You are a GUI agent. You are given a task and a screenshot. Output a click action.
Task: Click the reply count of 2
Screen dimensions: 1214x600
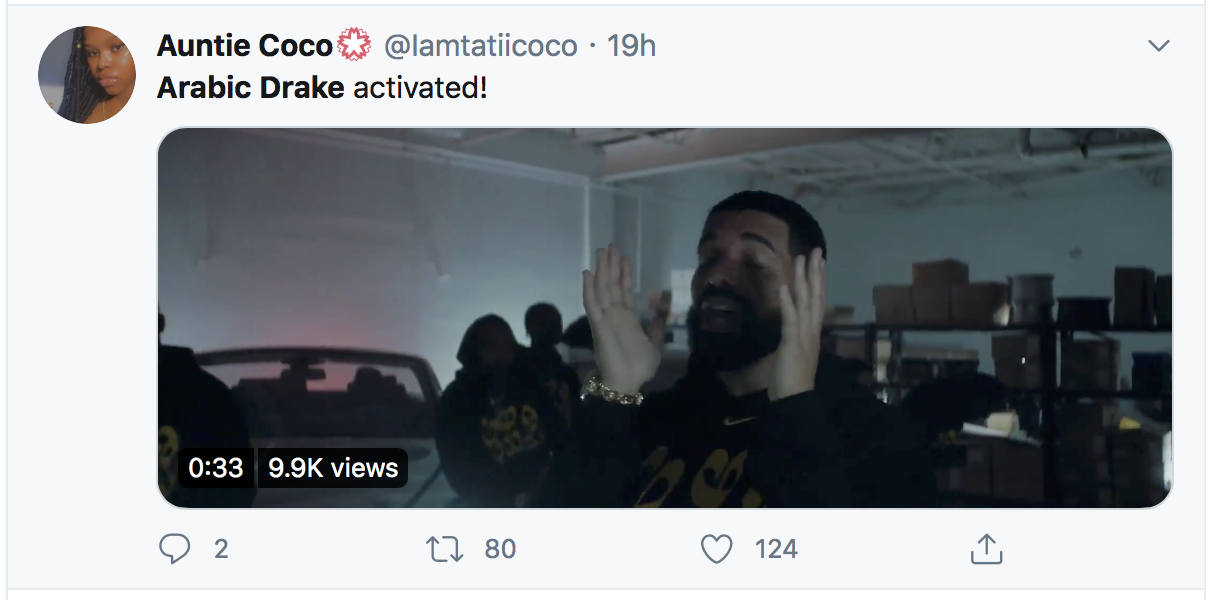[x=221, y=548]
